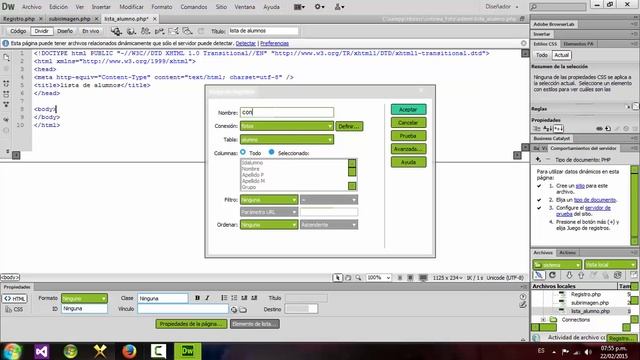Open Firefox from the taskbar
640x360 pixels.
129,351
